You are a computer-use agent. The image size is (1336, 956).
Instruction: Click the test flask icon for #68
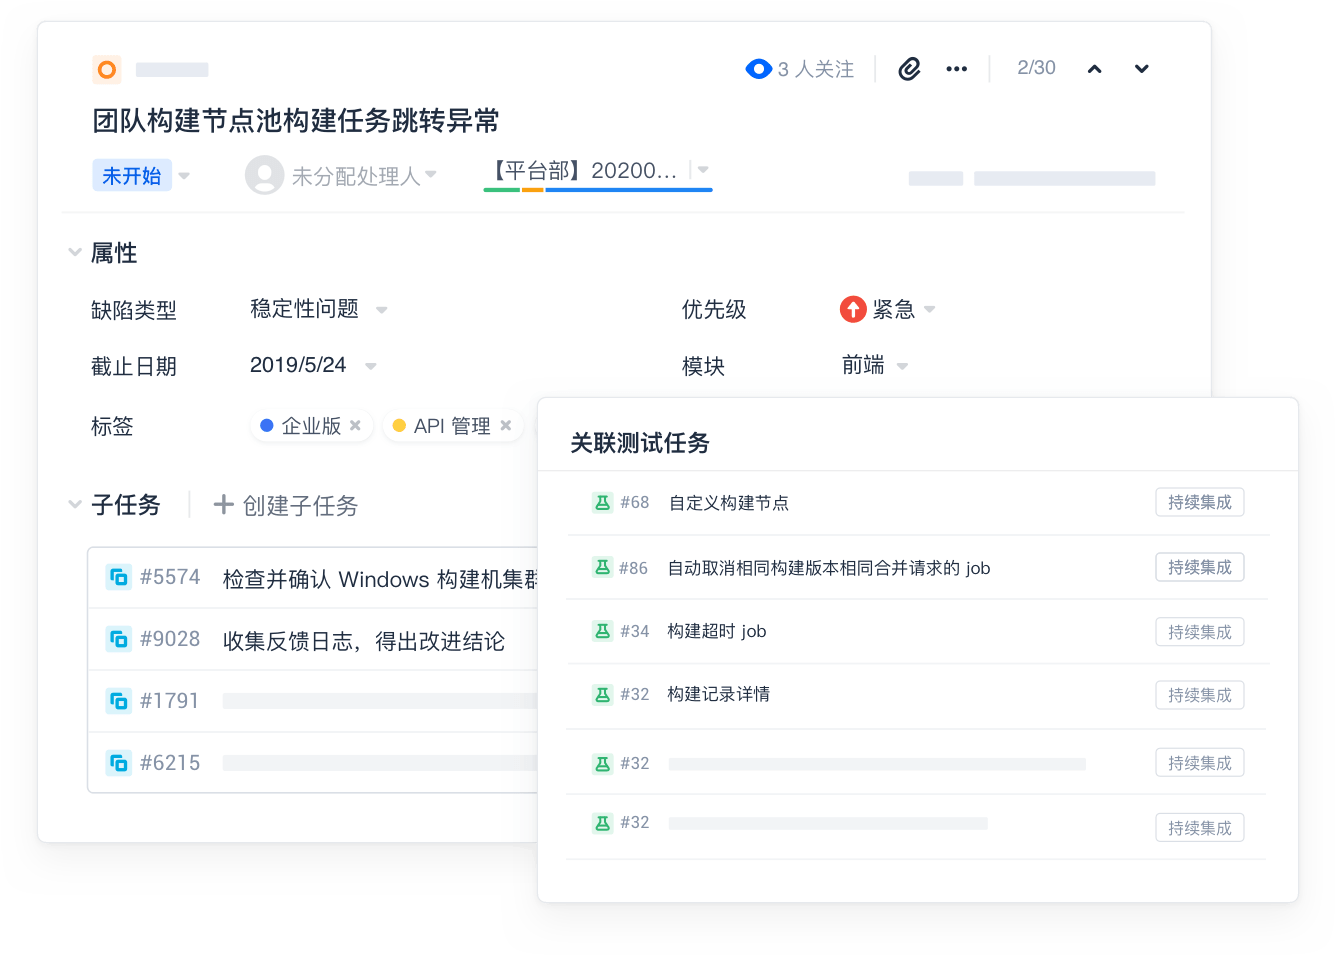(602, 502)
